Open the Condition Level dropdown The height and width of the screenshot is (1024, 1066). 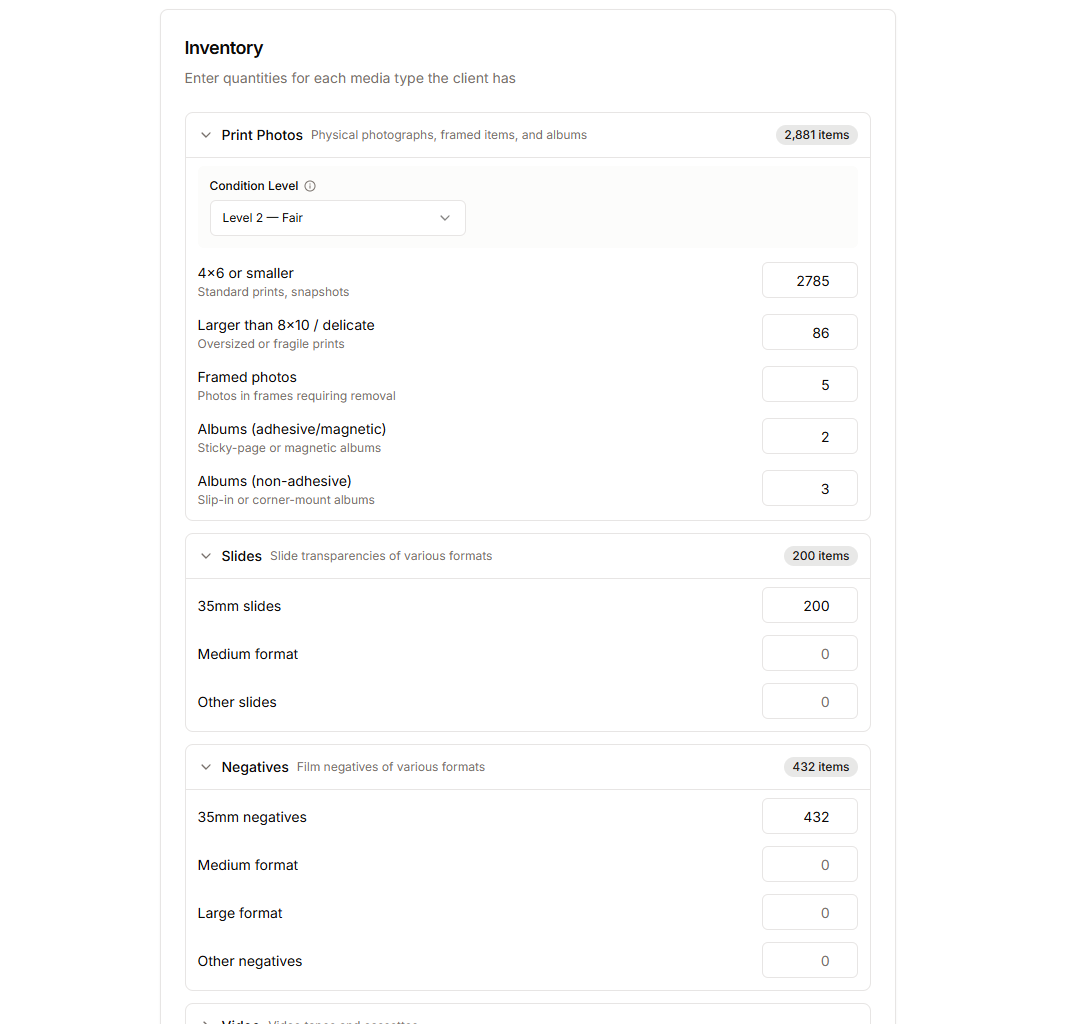(337, 218)
